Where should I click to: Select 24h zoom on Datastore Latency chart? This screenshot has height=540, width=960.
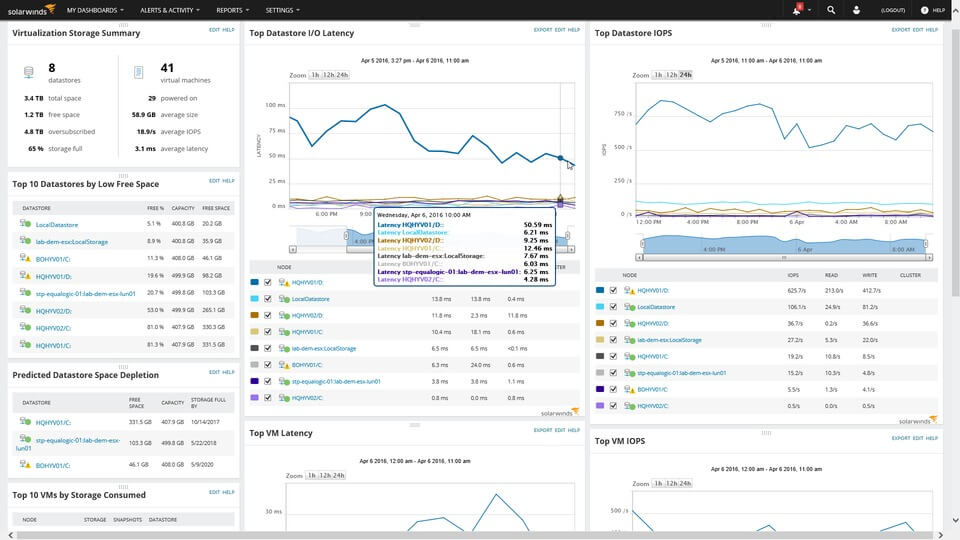click(x=342, y=75)
